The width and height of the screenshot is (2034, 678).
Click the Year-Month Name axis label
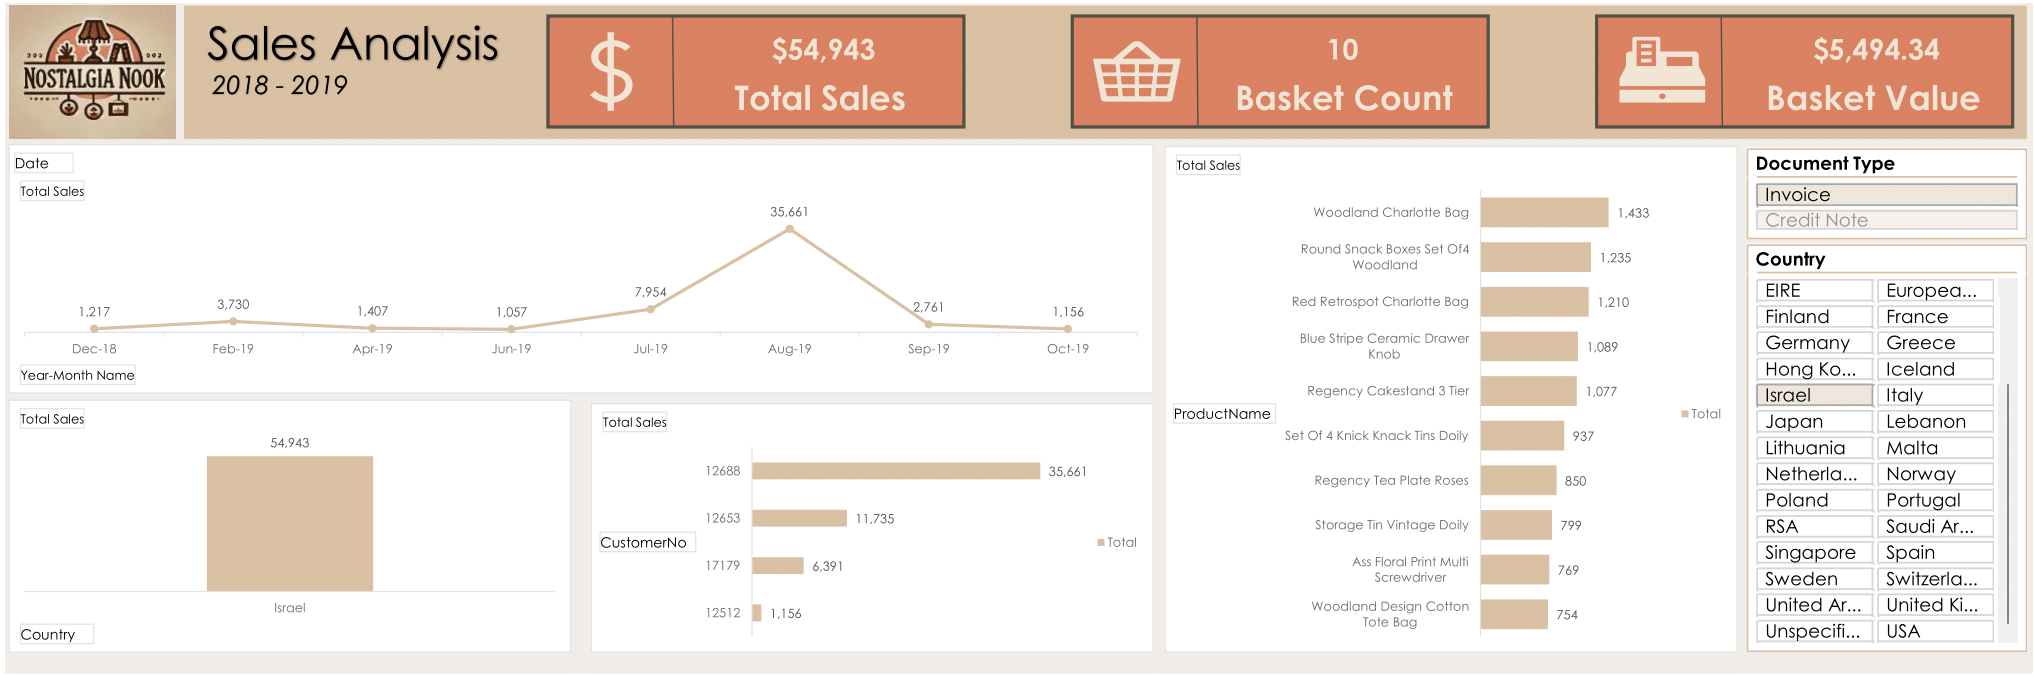[77, 373]
